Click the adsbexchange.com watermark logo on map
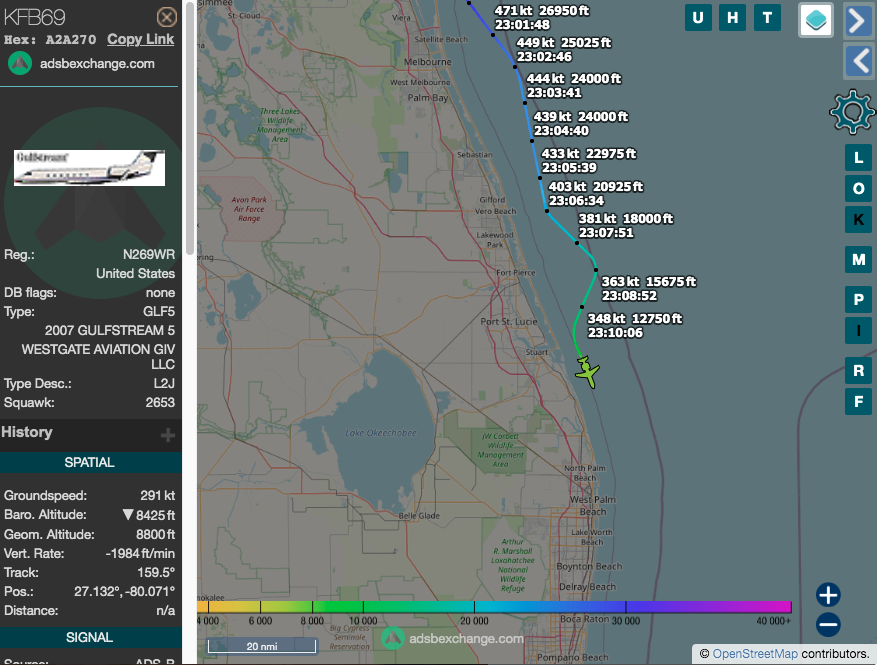Image resolution: width=877 pixels, height=665 pixels. point(393,638)
